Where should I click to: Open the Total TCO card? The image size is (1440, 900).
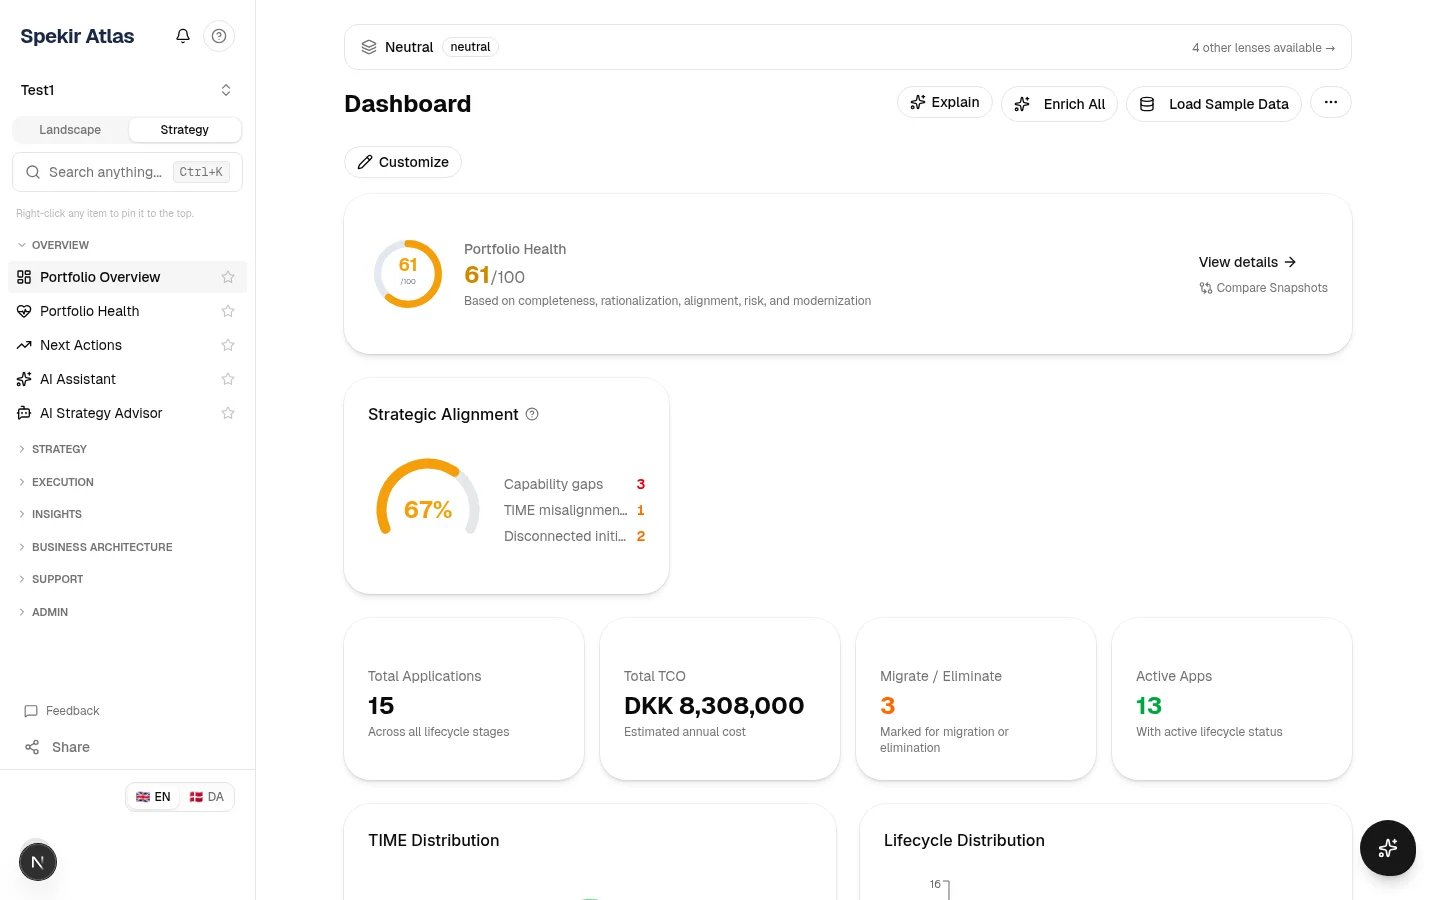pyautogui.click(x=720, y=699)
